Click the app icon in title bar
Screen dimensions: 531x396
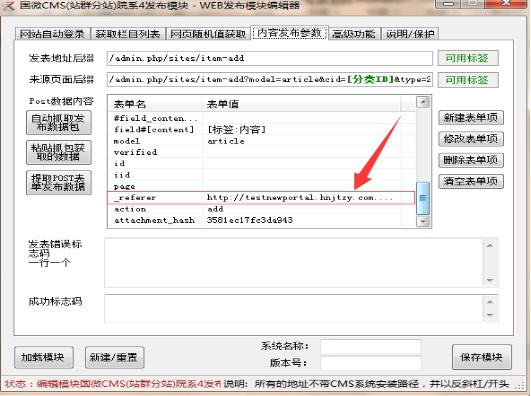coord(8,5)
